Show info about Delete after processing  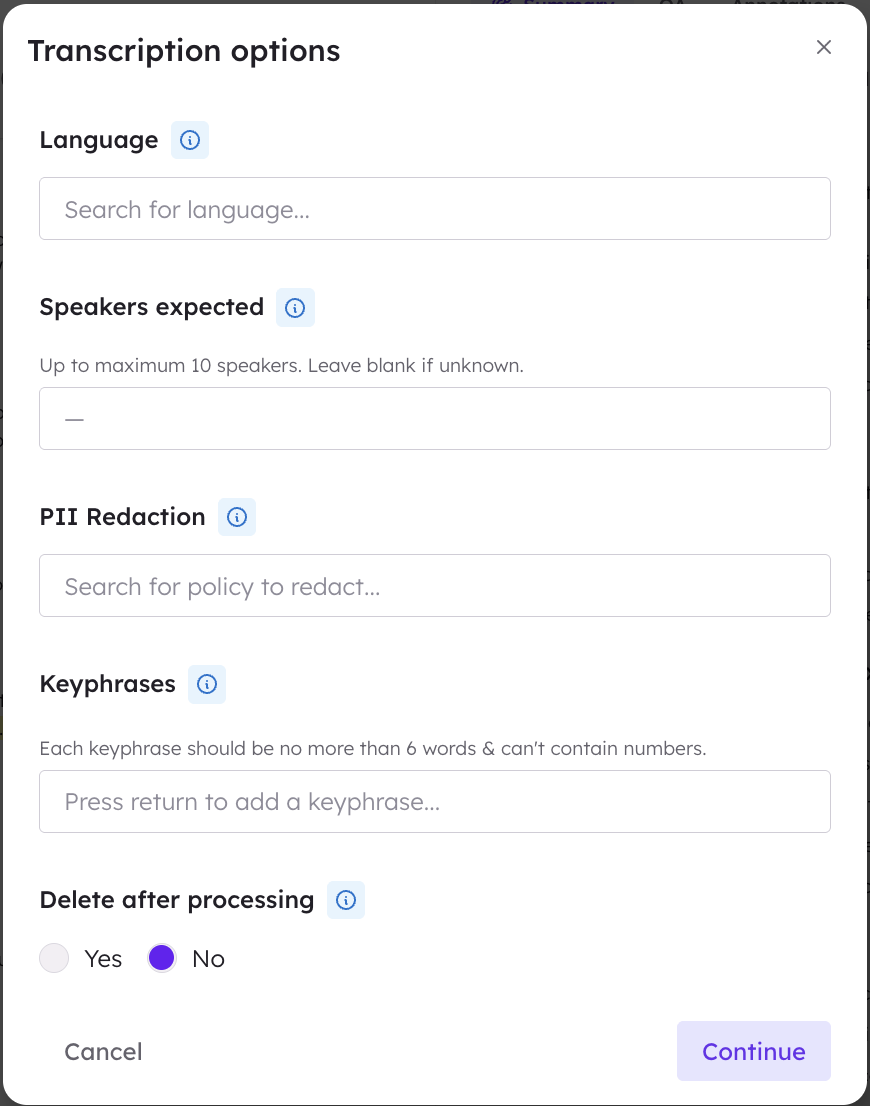coord(346,900)
